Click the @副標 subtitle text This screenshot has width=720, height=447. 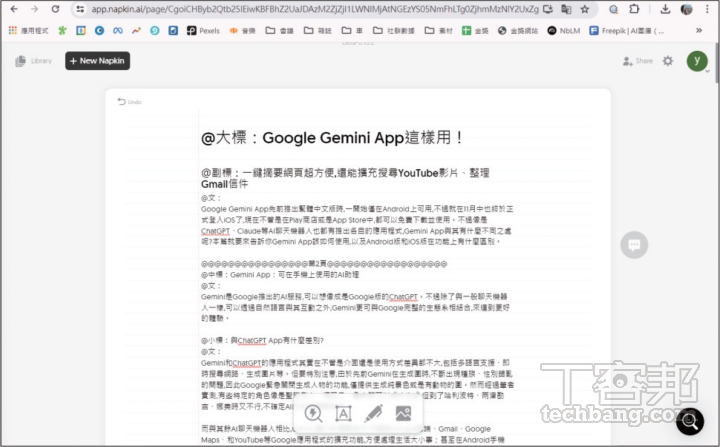(345, 178)
